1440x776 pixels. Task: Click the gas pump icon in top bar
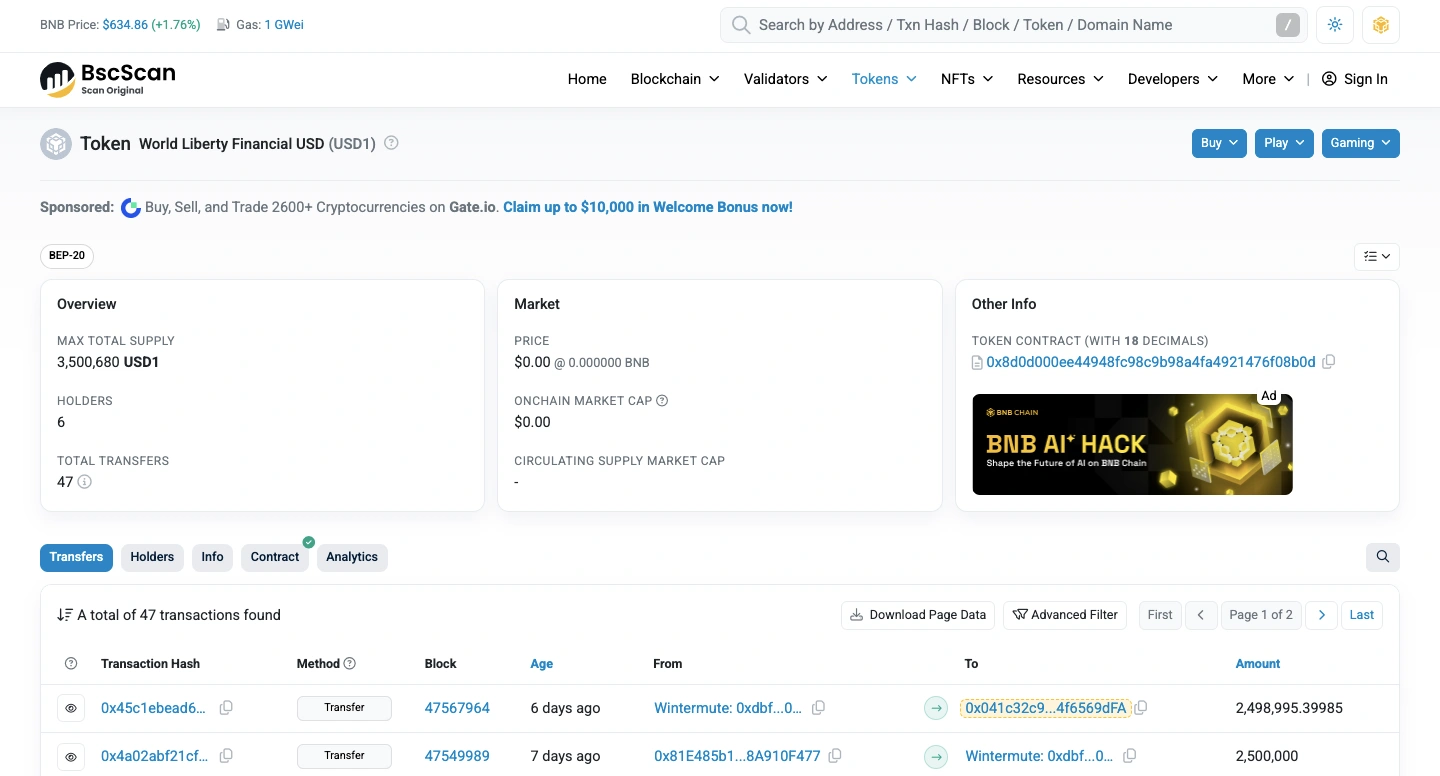pos(223,25)
